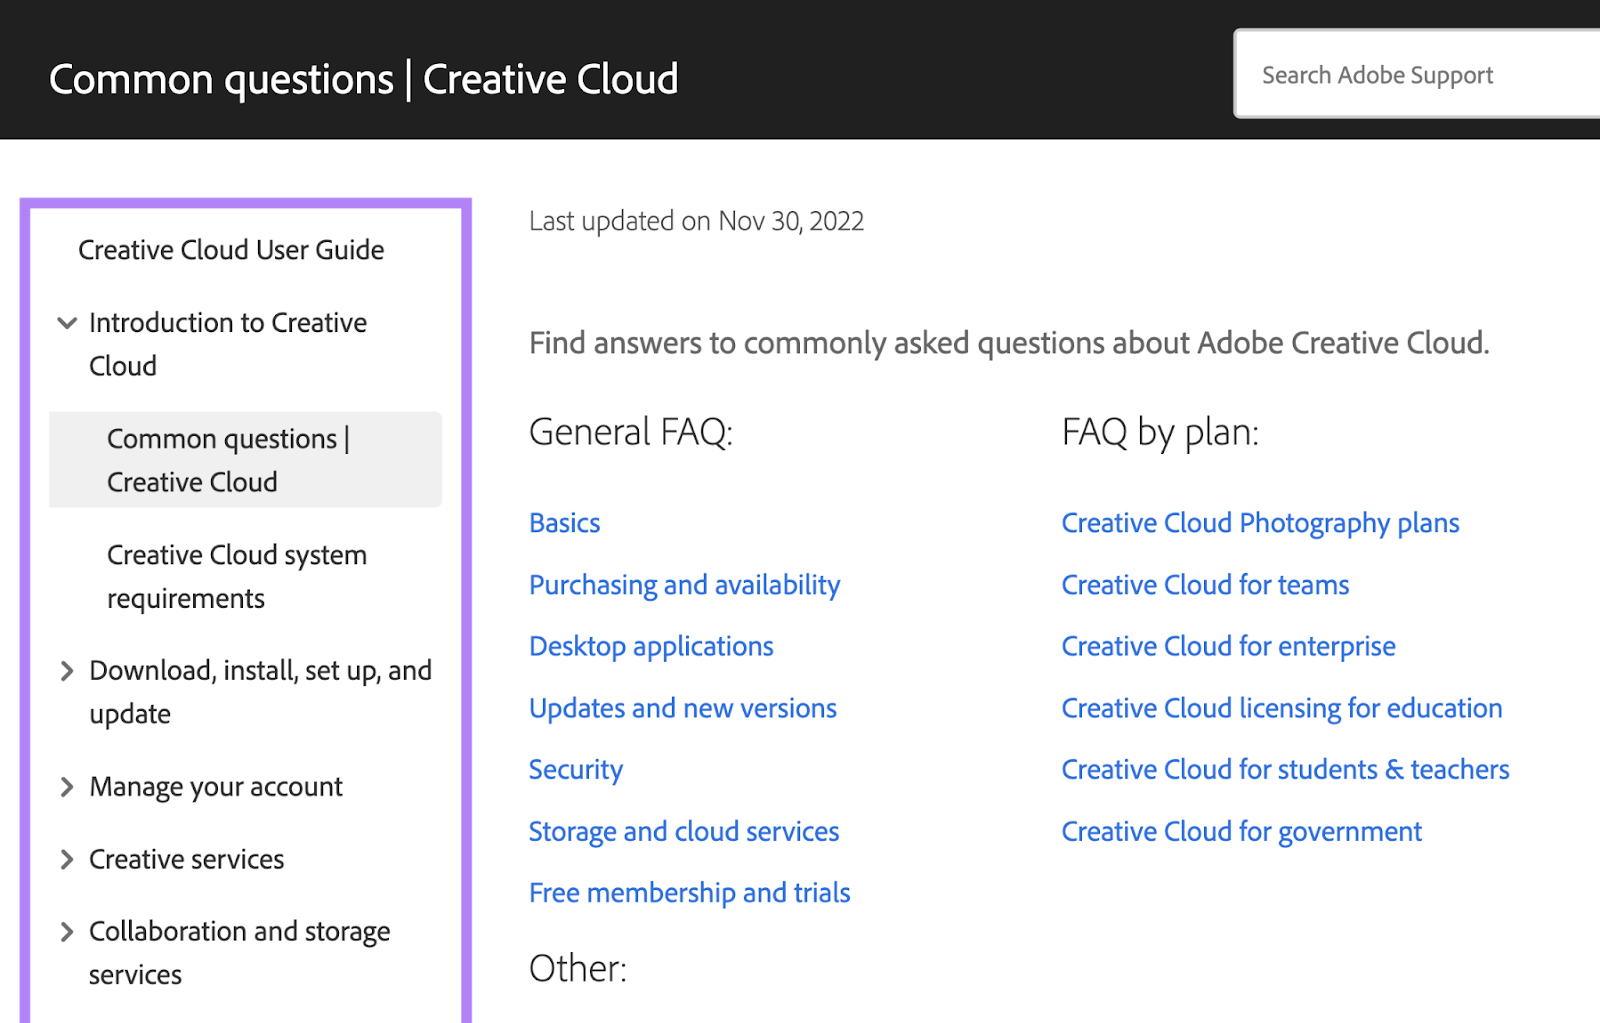This screenshot has width=1600, height=1023.
Task: Open the Basics FAQ link
Action: tap(564, 522)
